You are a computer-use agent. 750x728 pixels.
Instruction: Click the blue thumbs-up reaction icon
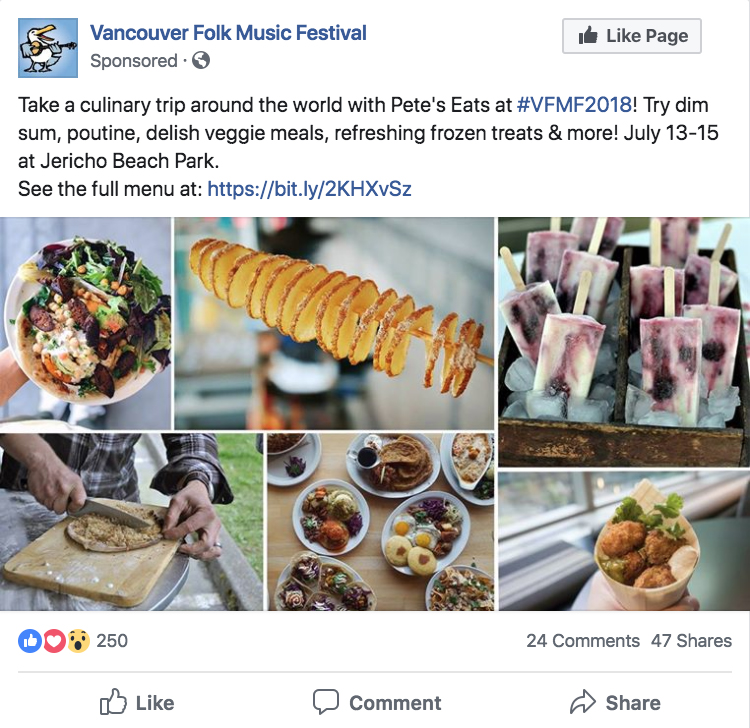30,641
